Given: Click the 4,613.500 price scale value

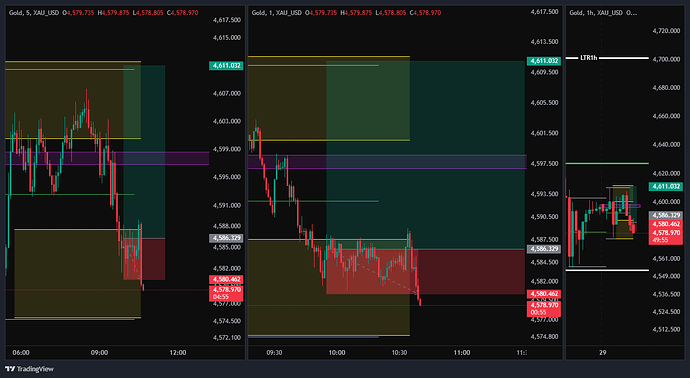Looking at the screenshot, I should pos(544,42).
